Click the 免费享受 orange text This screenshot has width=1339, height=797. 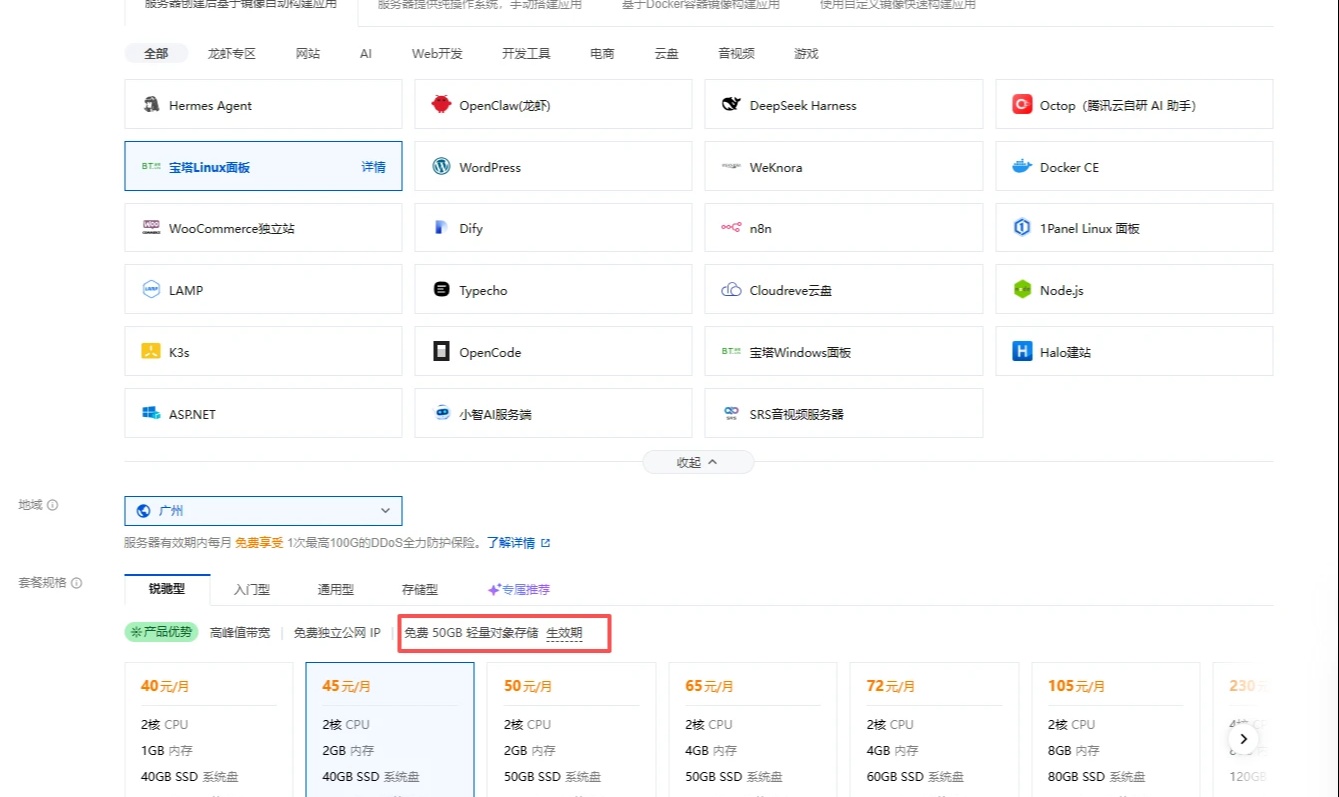point(259,543)
